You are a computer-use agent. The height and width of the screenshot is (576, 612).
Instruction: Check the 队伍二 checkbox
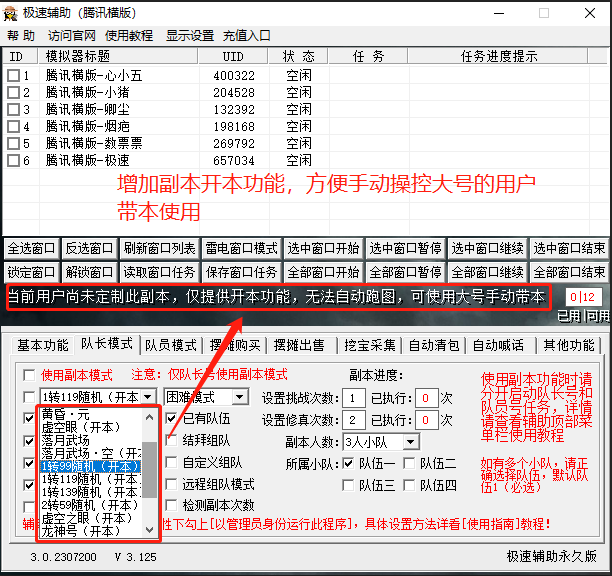409,464
